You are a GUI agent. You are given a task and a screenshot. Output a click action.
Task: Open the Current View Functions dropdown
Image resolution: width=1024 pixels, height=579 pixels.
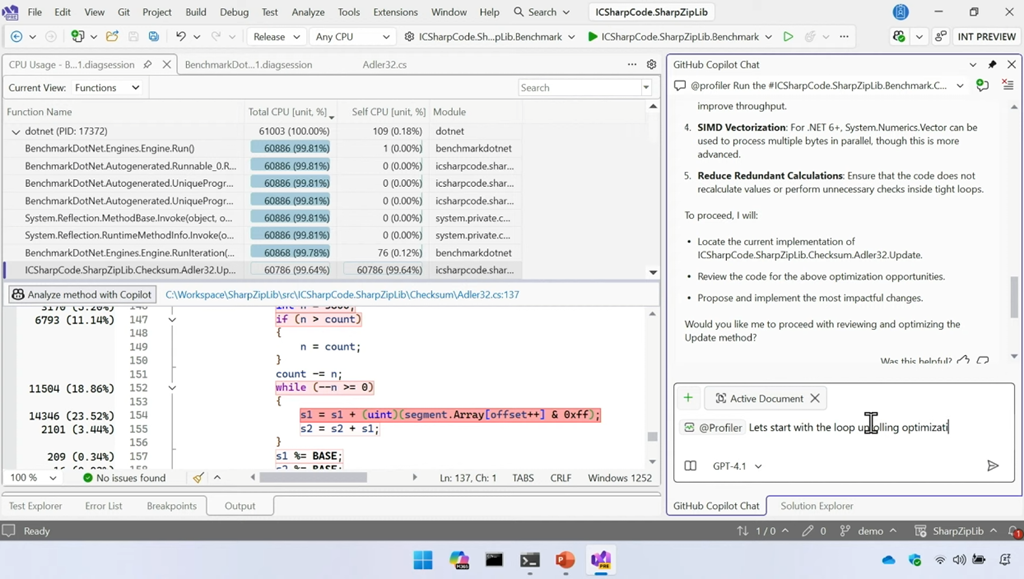[x=107, y=88]
